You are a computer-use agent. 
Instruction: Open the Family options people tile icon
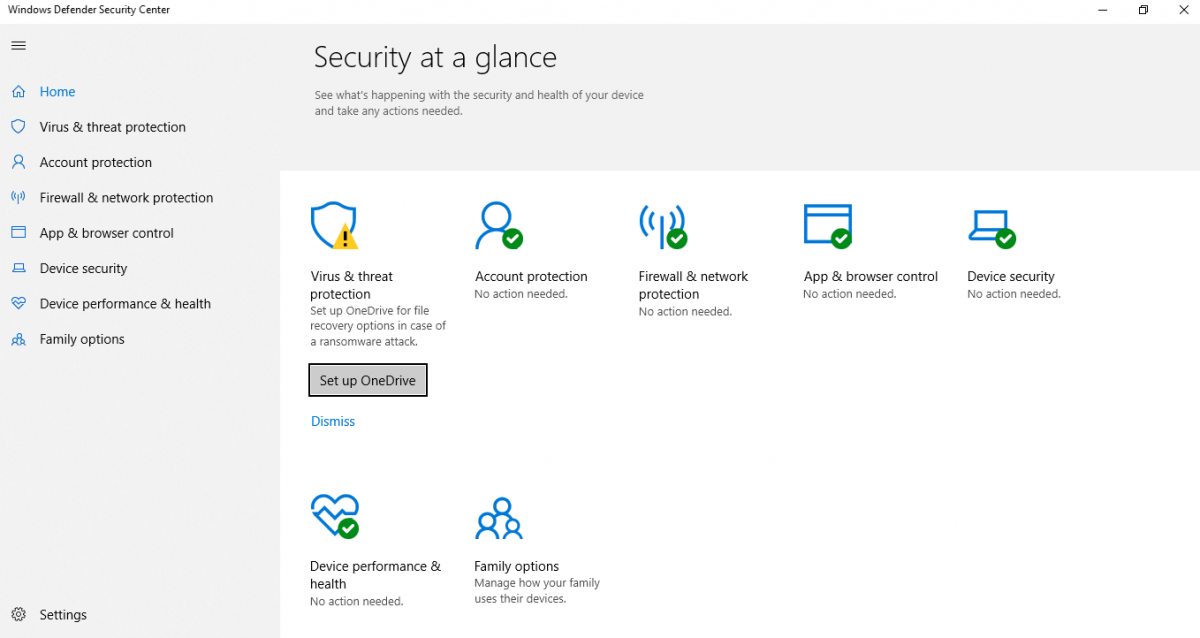499,518
